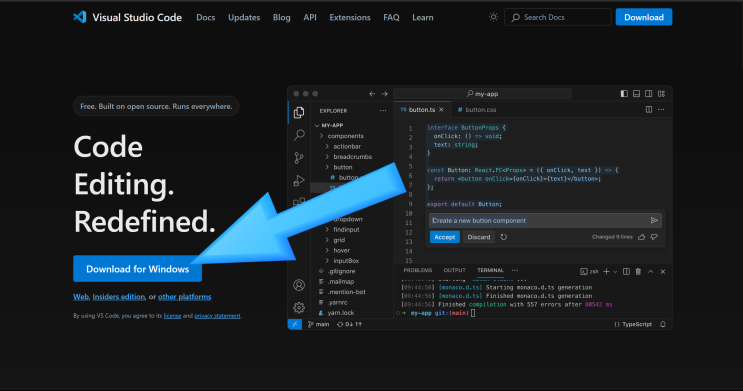Focus the Search Docs field
Image resolution: width=743 pixels, height=391 pixels.
tap(558, 17)
